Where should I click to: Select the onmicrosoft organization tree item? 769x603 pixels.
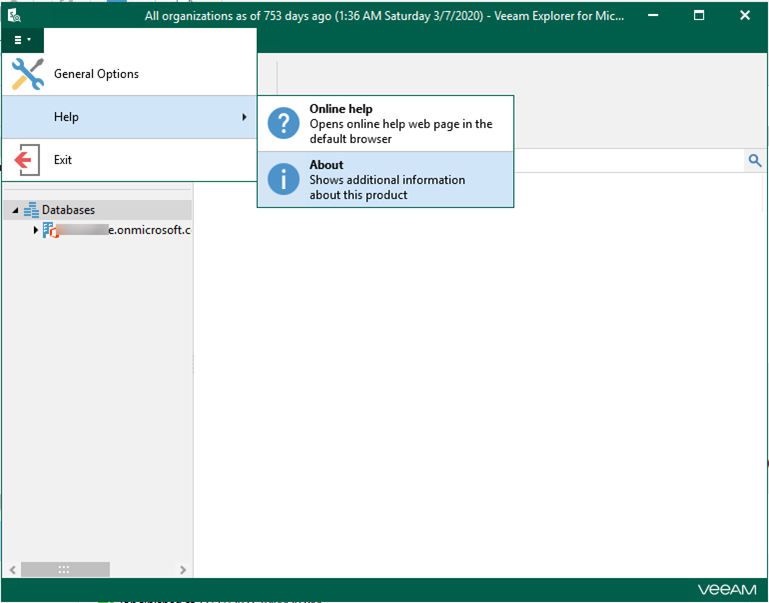point(117,229)
